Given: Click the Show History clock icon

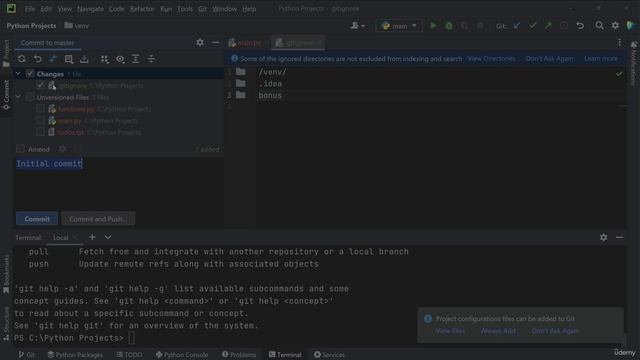Looking at the screenshot, I should click(564, 26).
